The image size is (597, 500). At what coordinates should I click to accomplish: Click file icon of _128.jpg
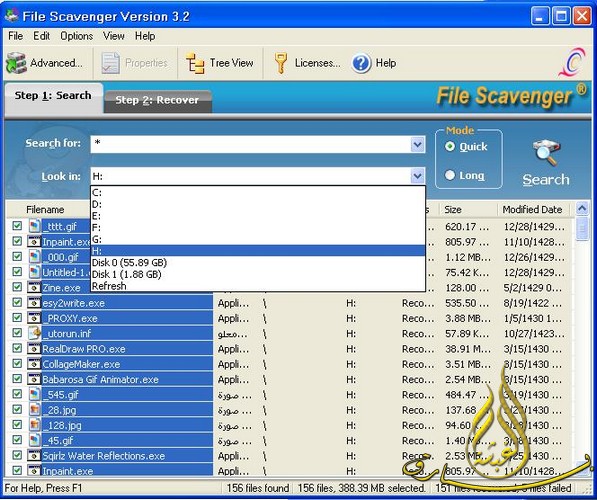34,425
